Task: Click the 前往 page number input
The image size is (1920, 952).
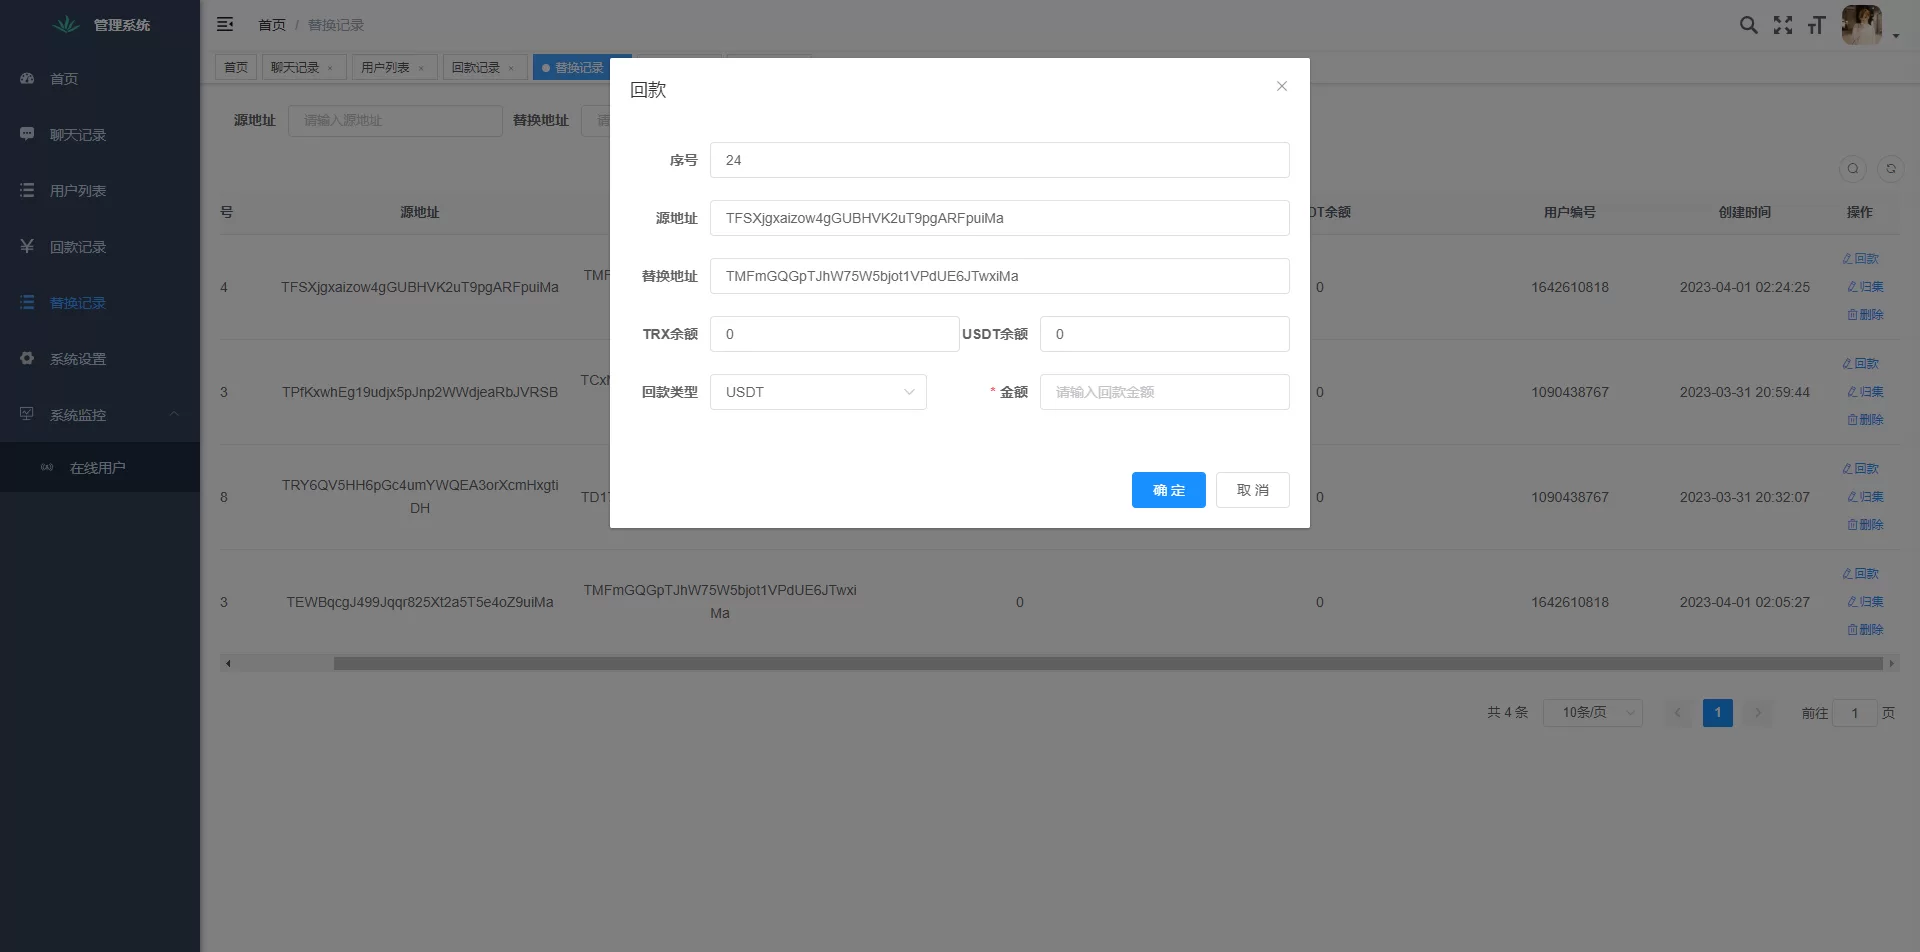Action: coord(1855,713)
